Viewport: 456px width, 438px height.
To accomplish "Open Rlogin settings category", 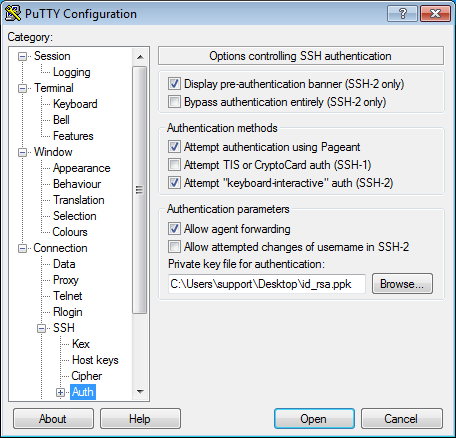I will [x=68, y=312].
